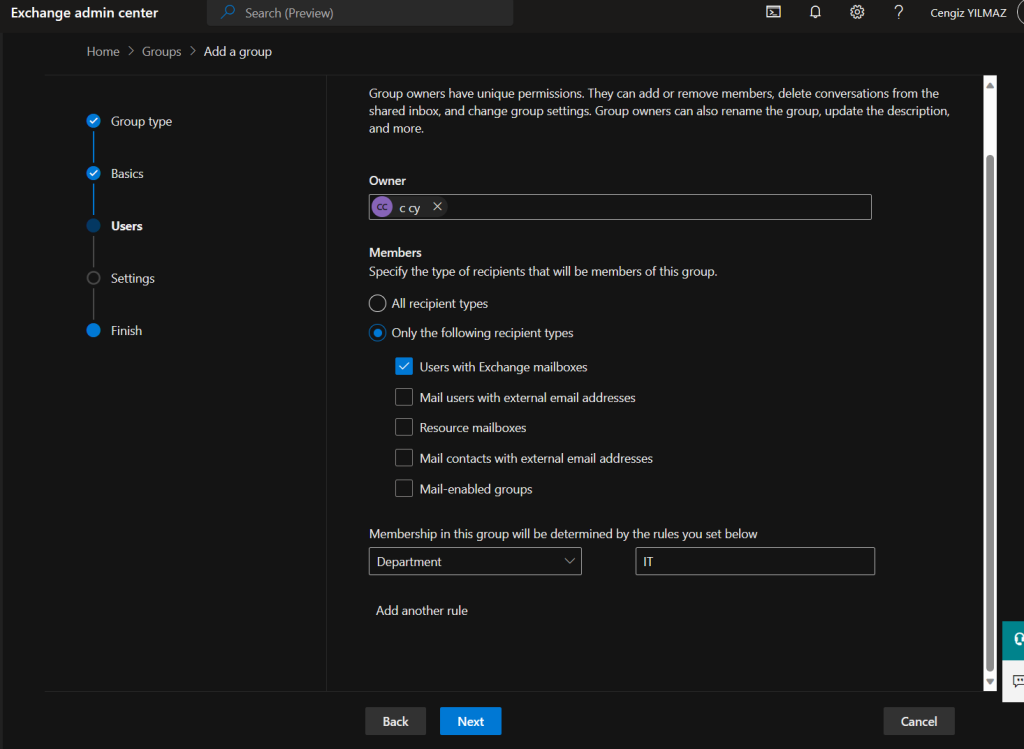Uncheck Users with Exchange mailboxes
Viewport: 1024px width, 749px height.
(404, 367)
